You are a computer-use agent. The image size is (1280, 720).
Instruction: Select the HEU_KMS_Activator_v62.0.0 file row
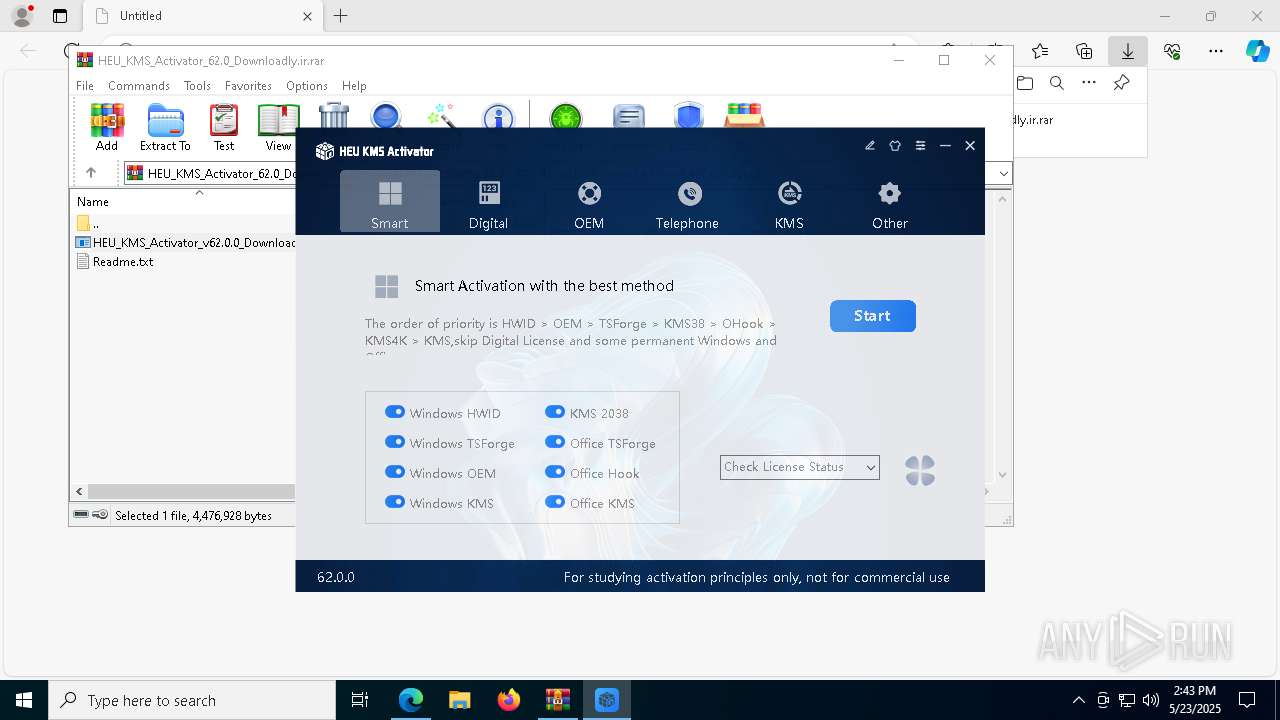tap(185, 242)
